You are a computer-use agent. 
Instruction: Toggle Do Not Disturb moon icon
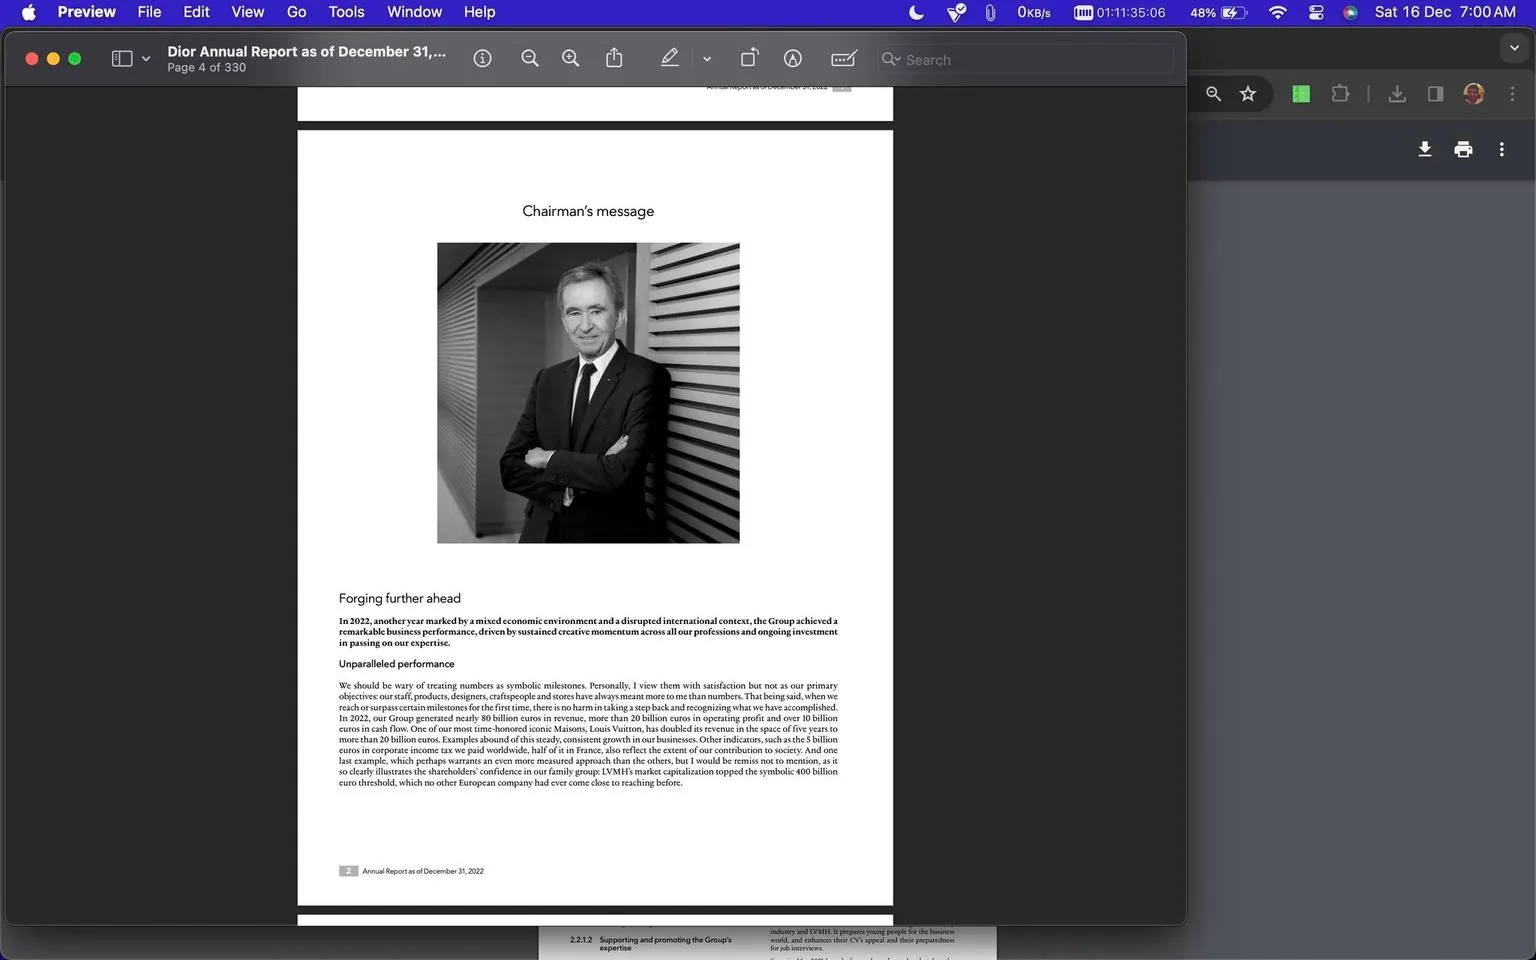916,12
